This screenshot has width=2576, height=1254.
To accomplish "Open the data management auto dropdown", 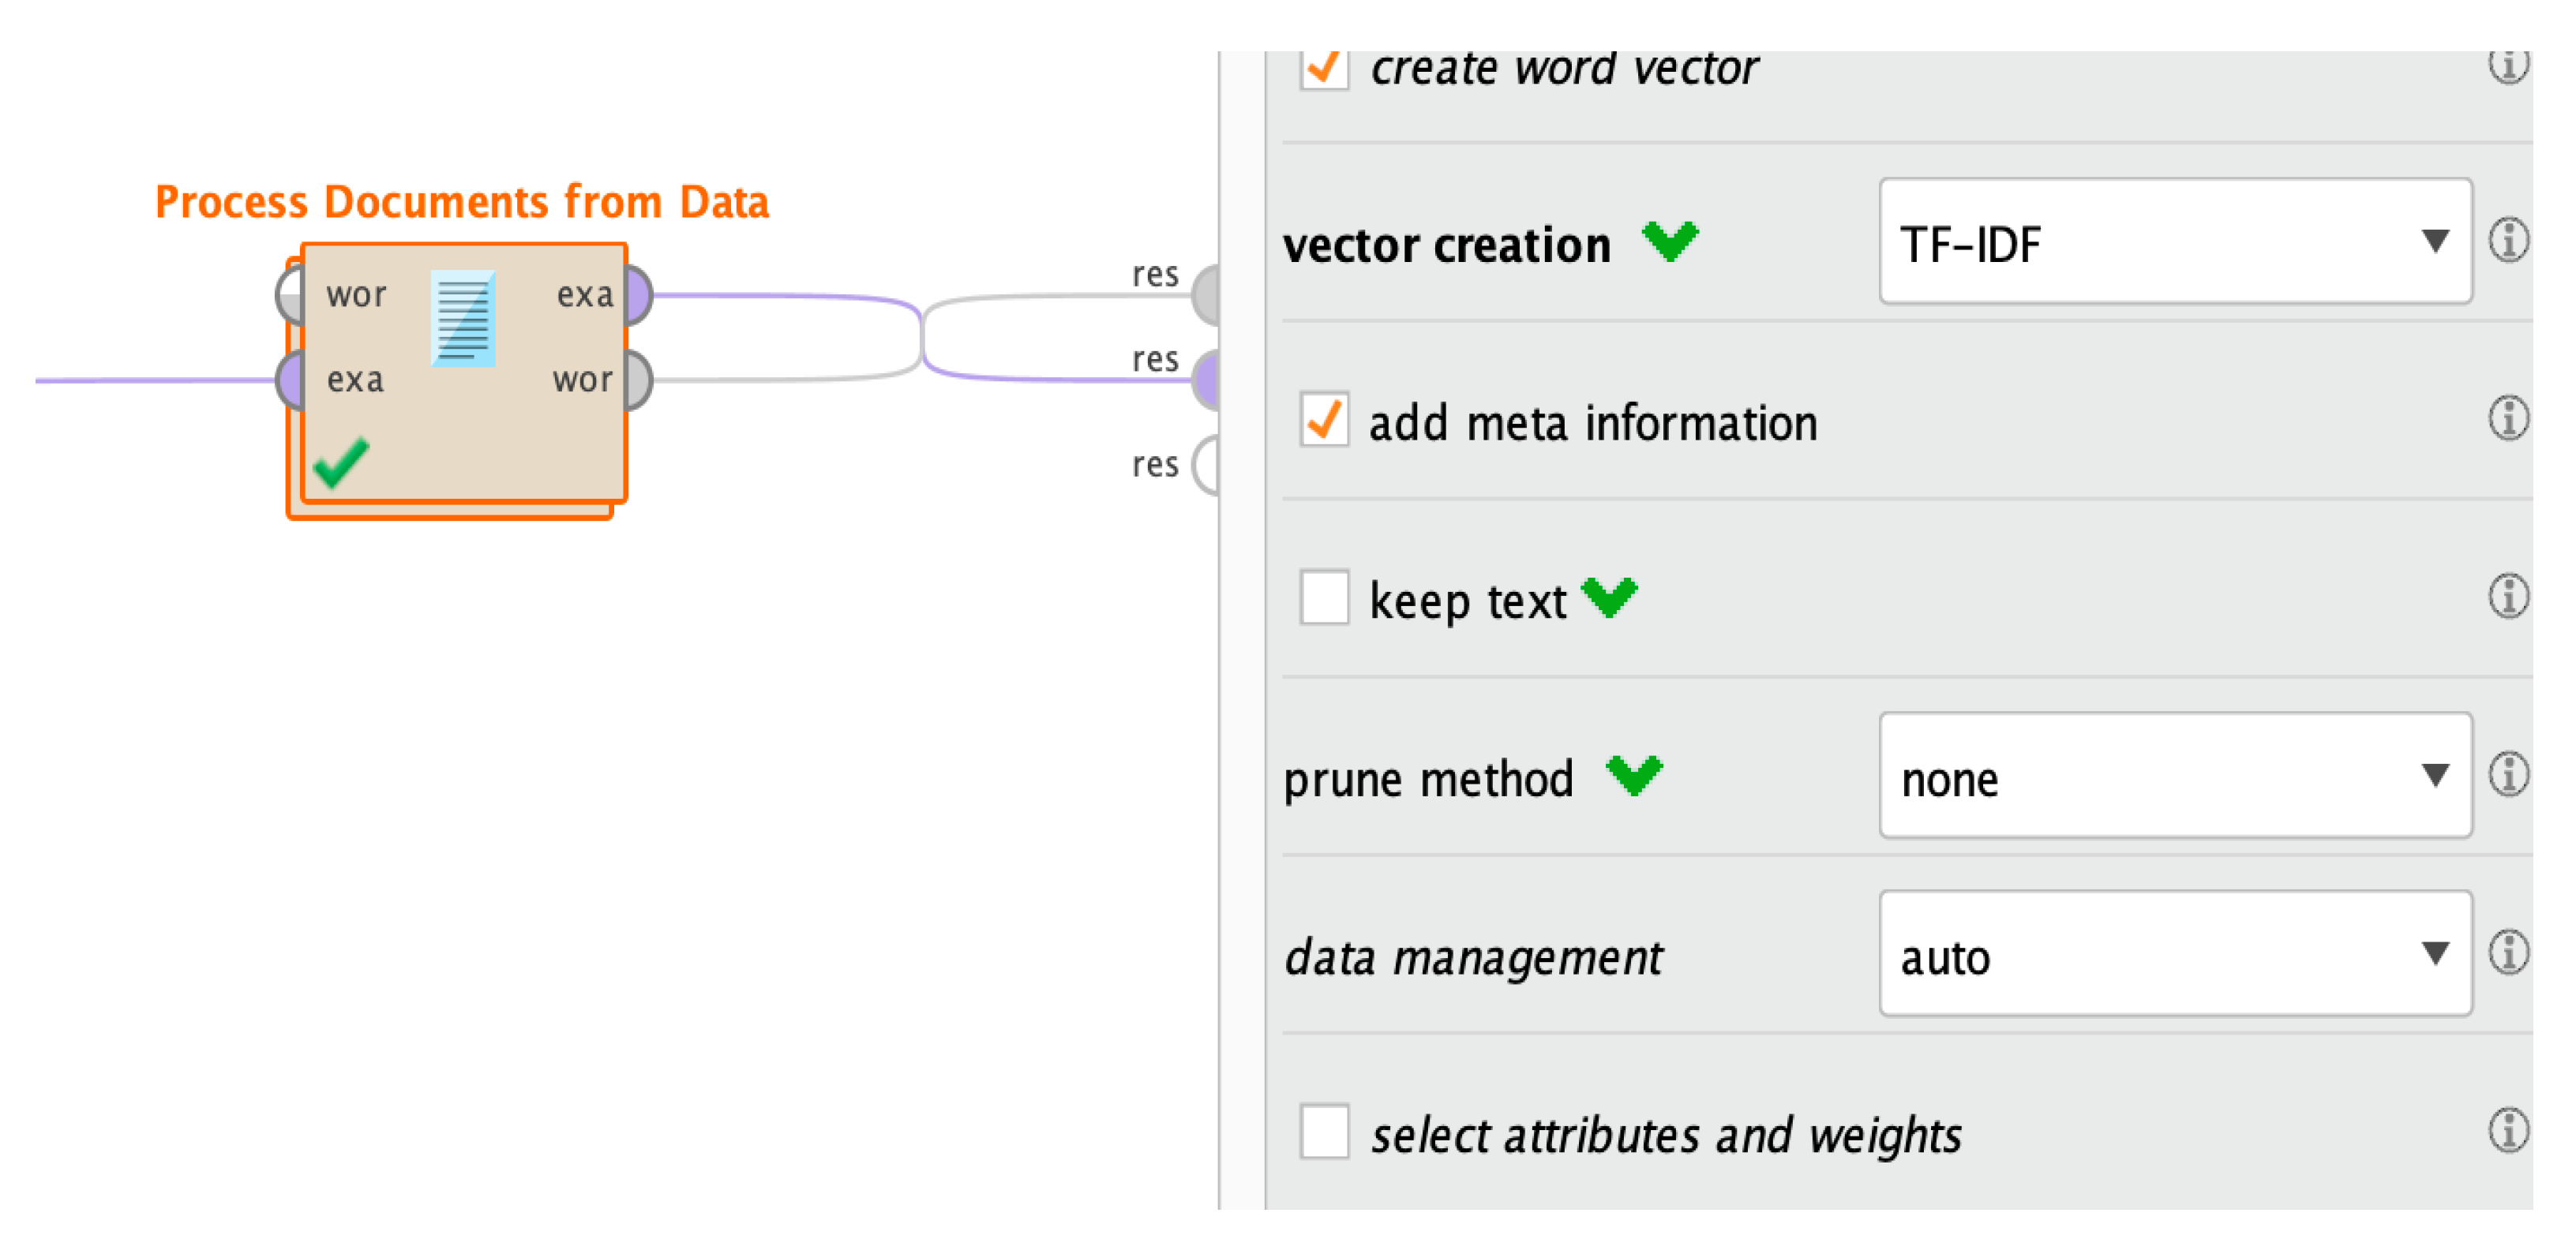I will 2174,954.
